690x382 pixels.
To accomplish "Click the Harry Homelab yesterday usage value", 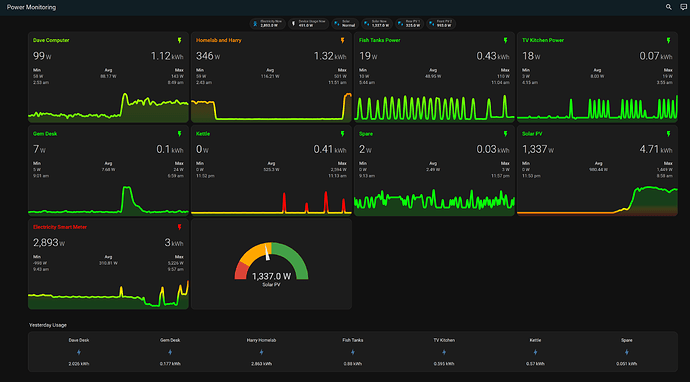I will [261, 364].
